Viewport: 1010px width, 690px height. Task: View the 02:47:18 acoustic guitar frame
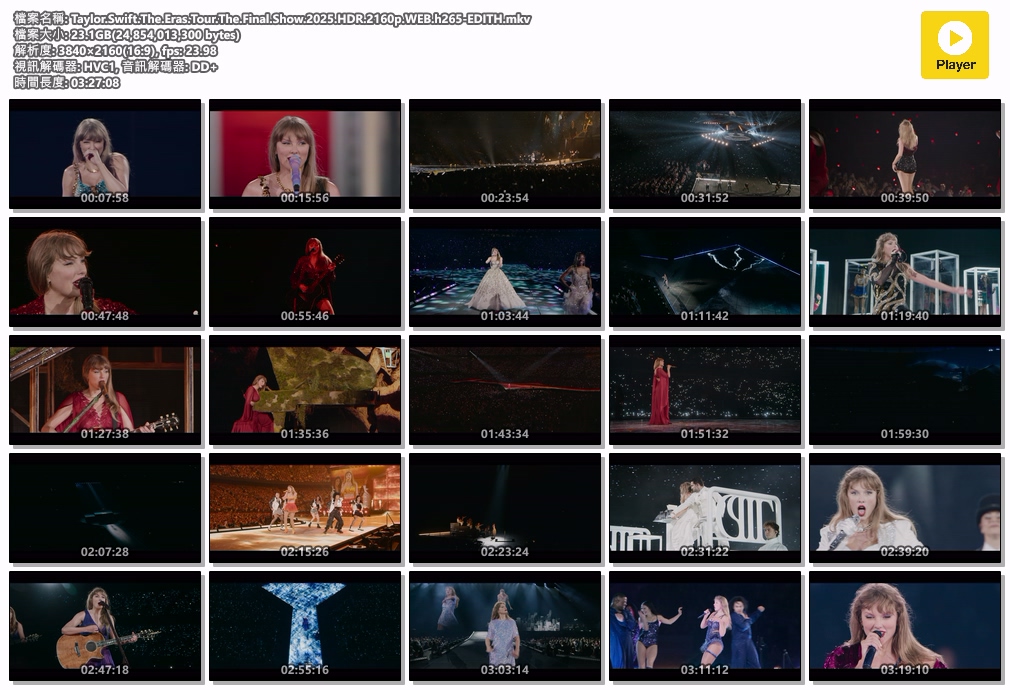(105, 626)
